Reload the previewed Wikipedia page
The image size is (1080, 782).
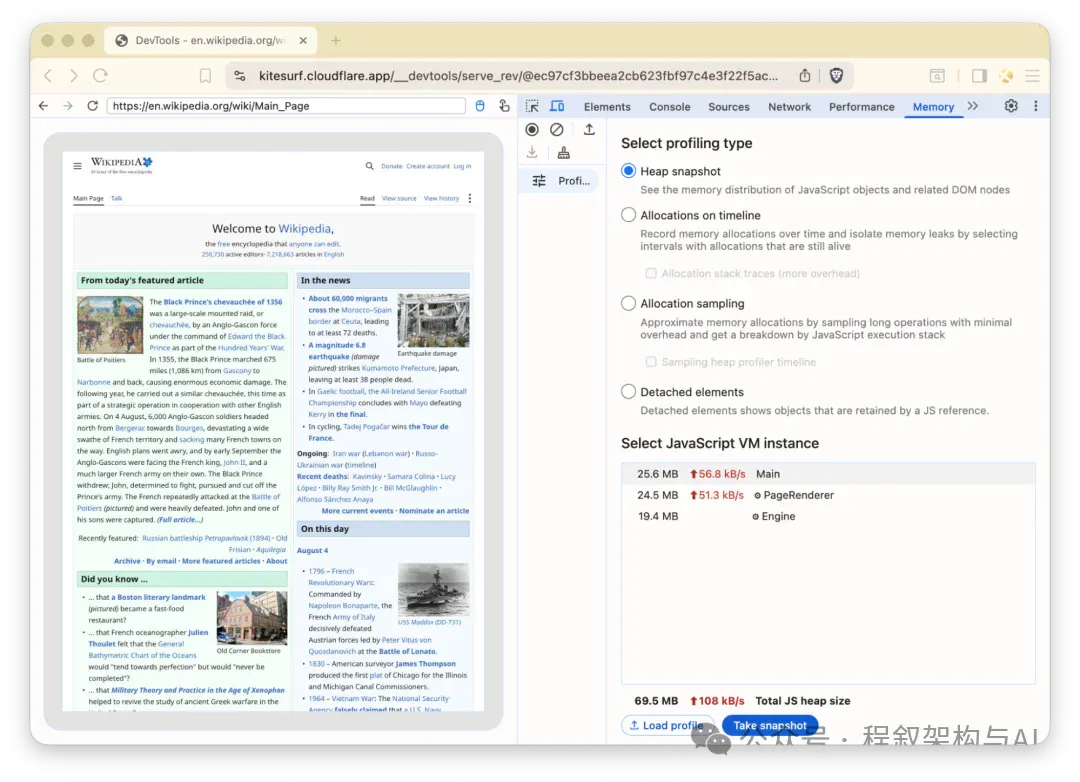[x=92, y=106]
